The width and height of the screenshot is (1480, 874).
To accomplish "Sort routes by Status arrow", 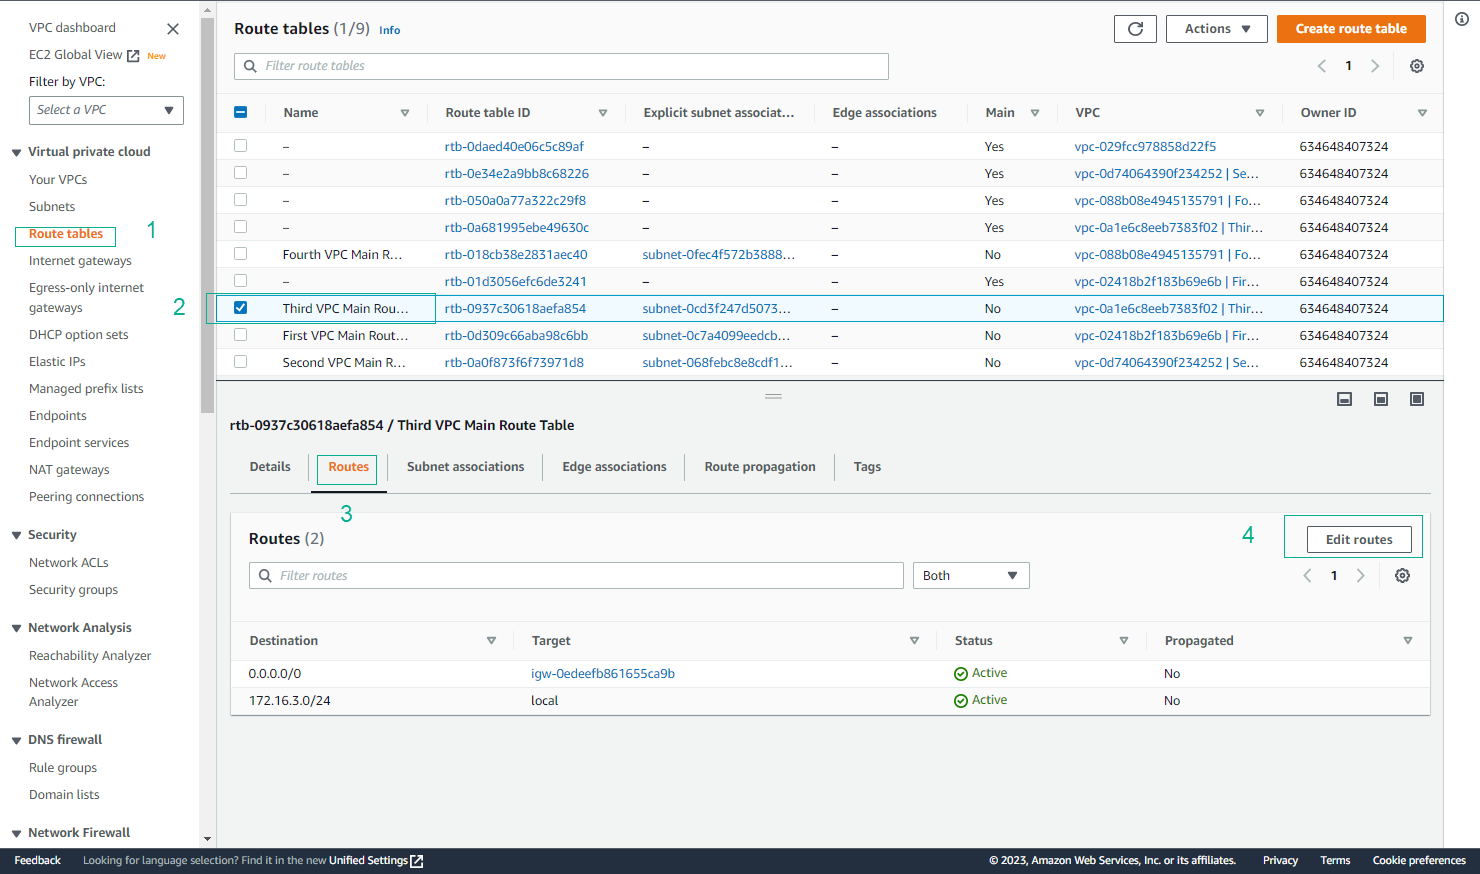I will (x=1124, y=641).
